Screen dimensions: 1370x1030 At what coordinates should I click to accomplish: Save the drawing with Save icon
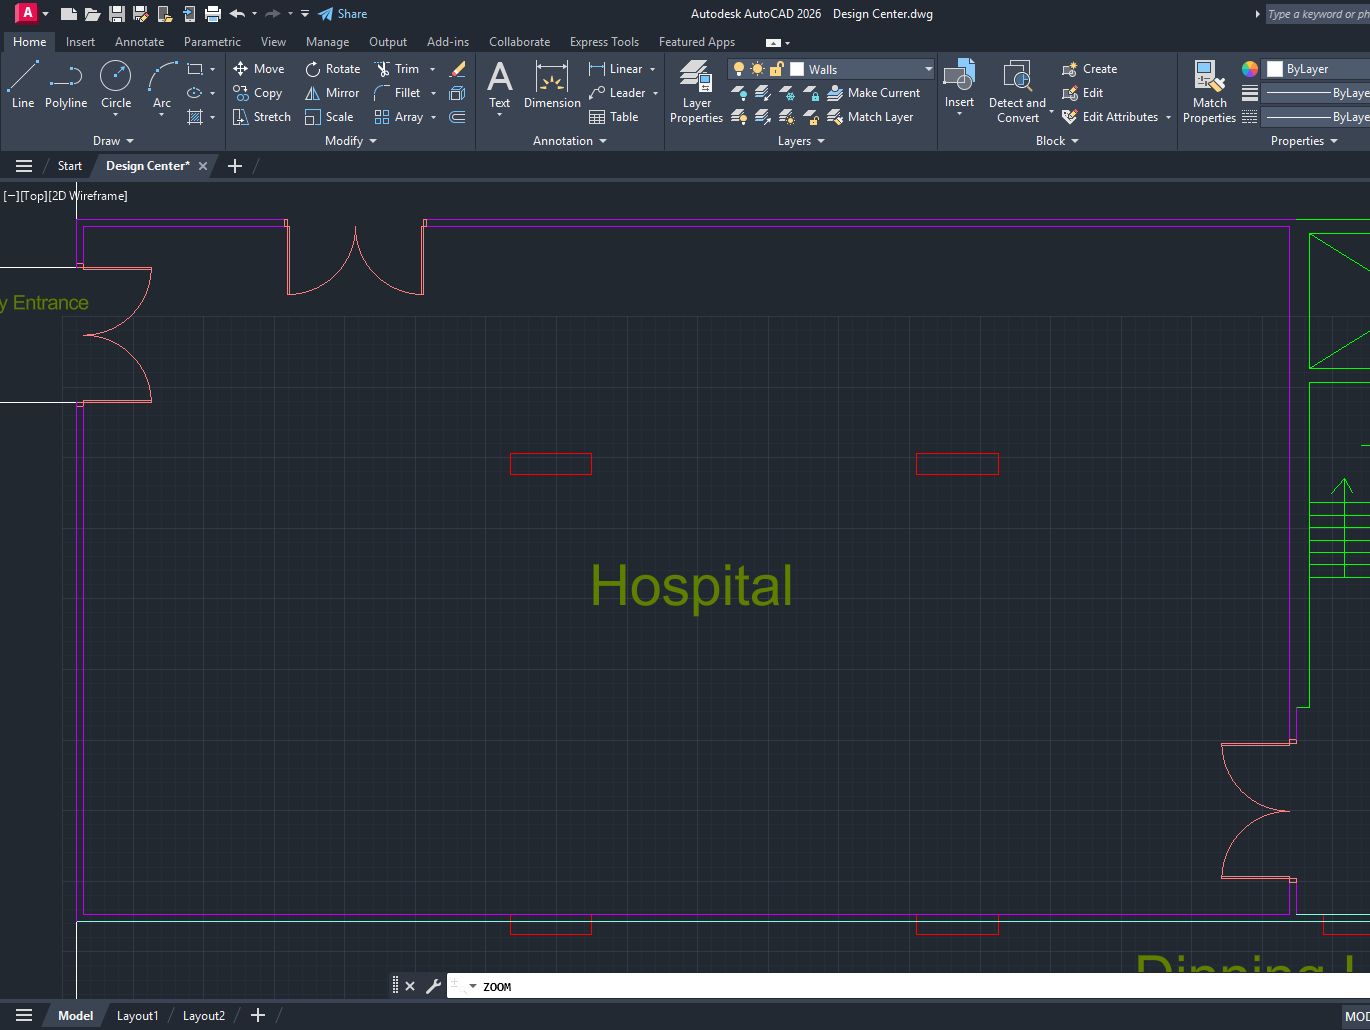coord(116,14)
